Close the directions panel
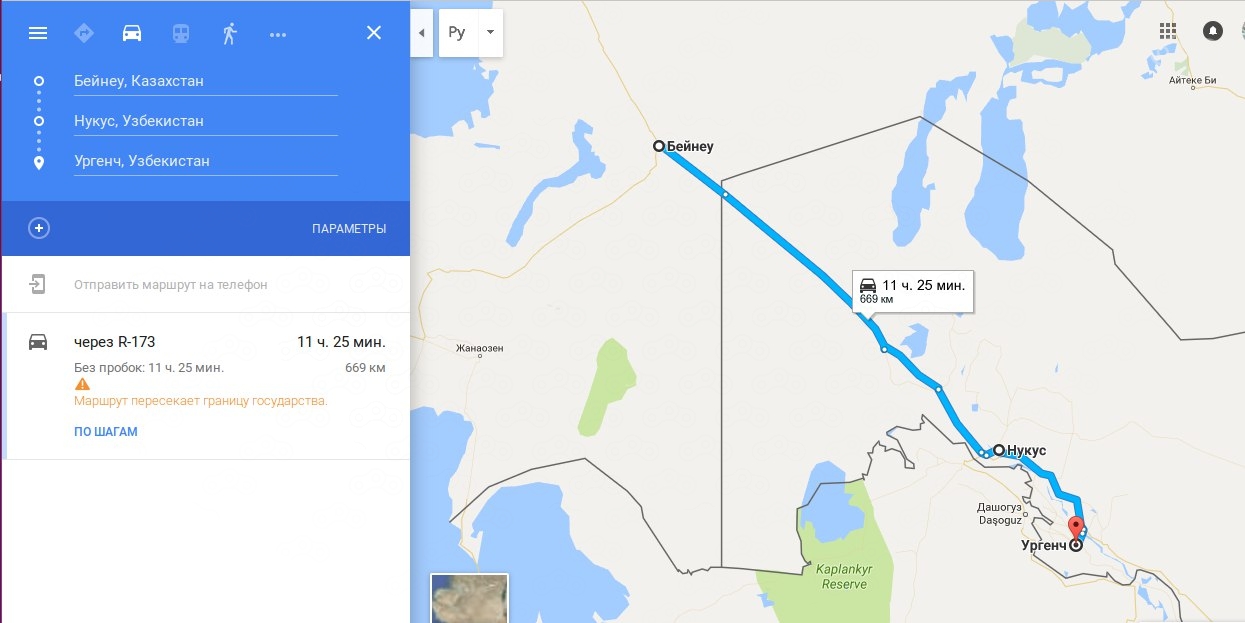 [374, 33]
